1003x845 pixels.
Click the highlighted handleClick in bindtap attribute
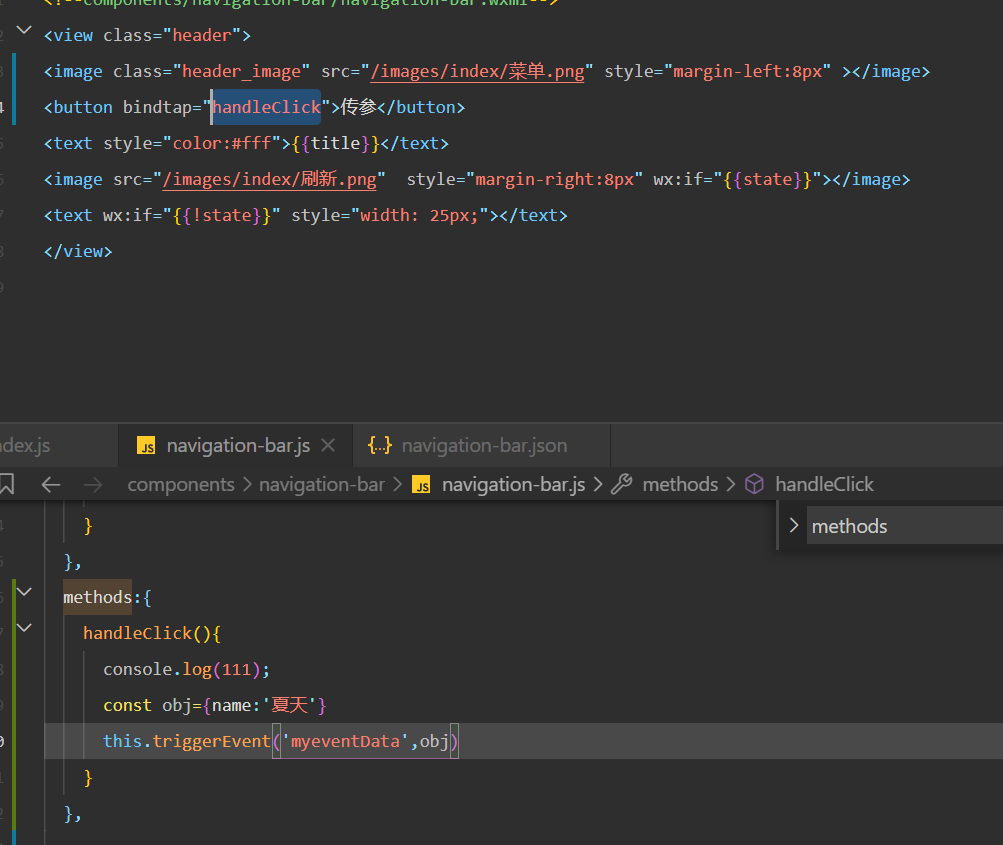pyautogui.click(x=266, y=107)
